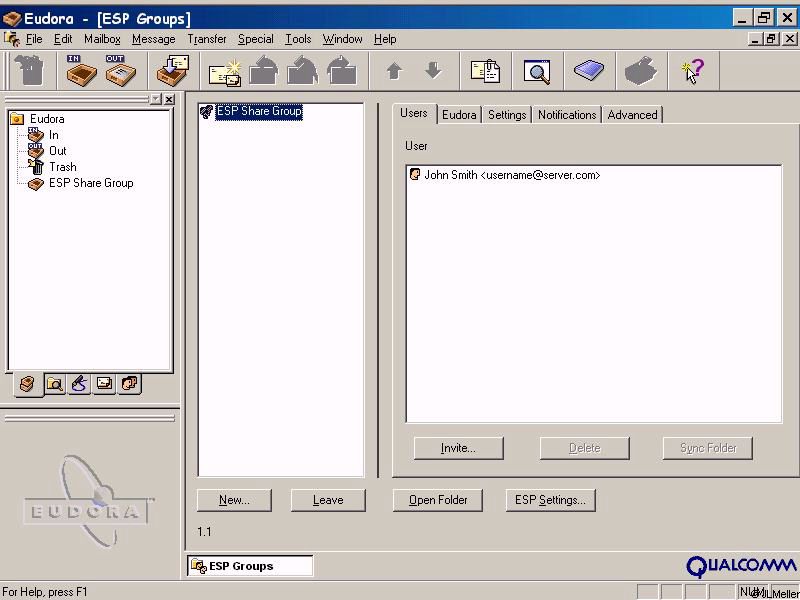Open the Window menu

pyautogui.click(x=342, y=39)
